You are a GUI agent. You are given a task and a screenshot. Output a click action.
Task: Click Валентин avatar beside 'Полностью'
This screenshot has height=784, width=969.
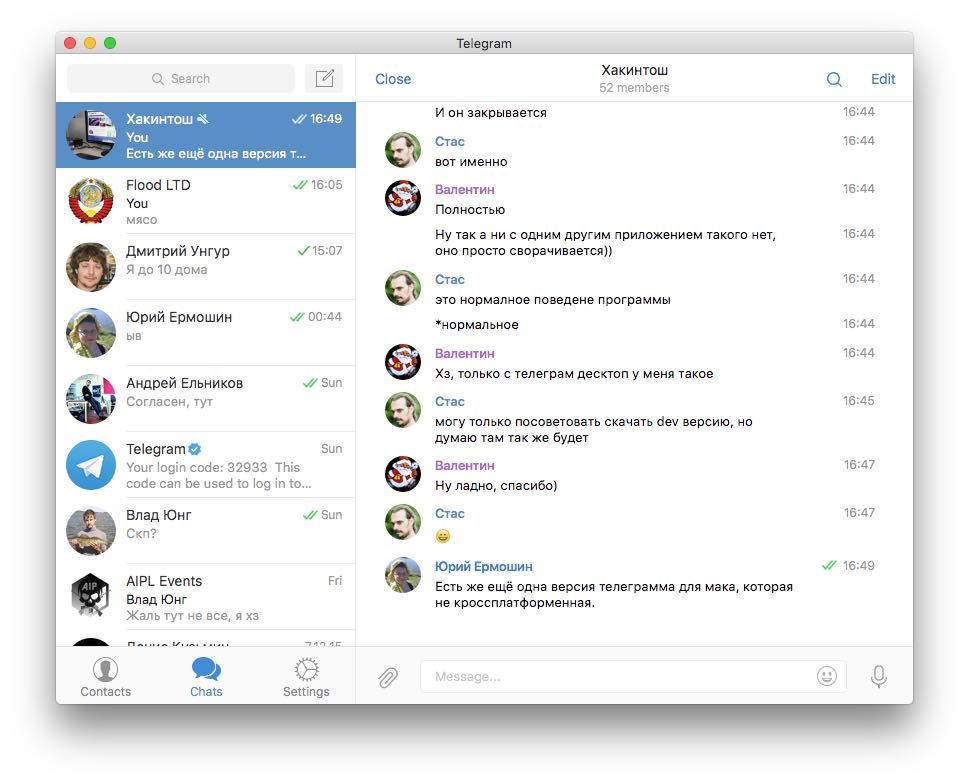(403, 198)
